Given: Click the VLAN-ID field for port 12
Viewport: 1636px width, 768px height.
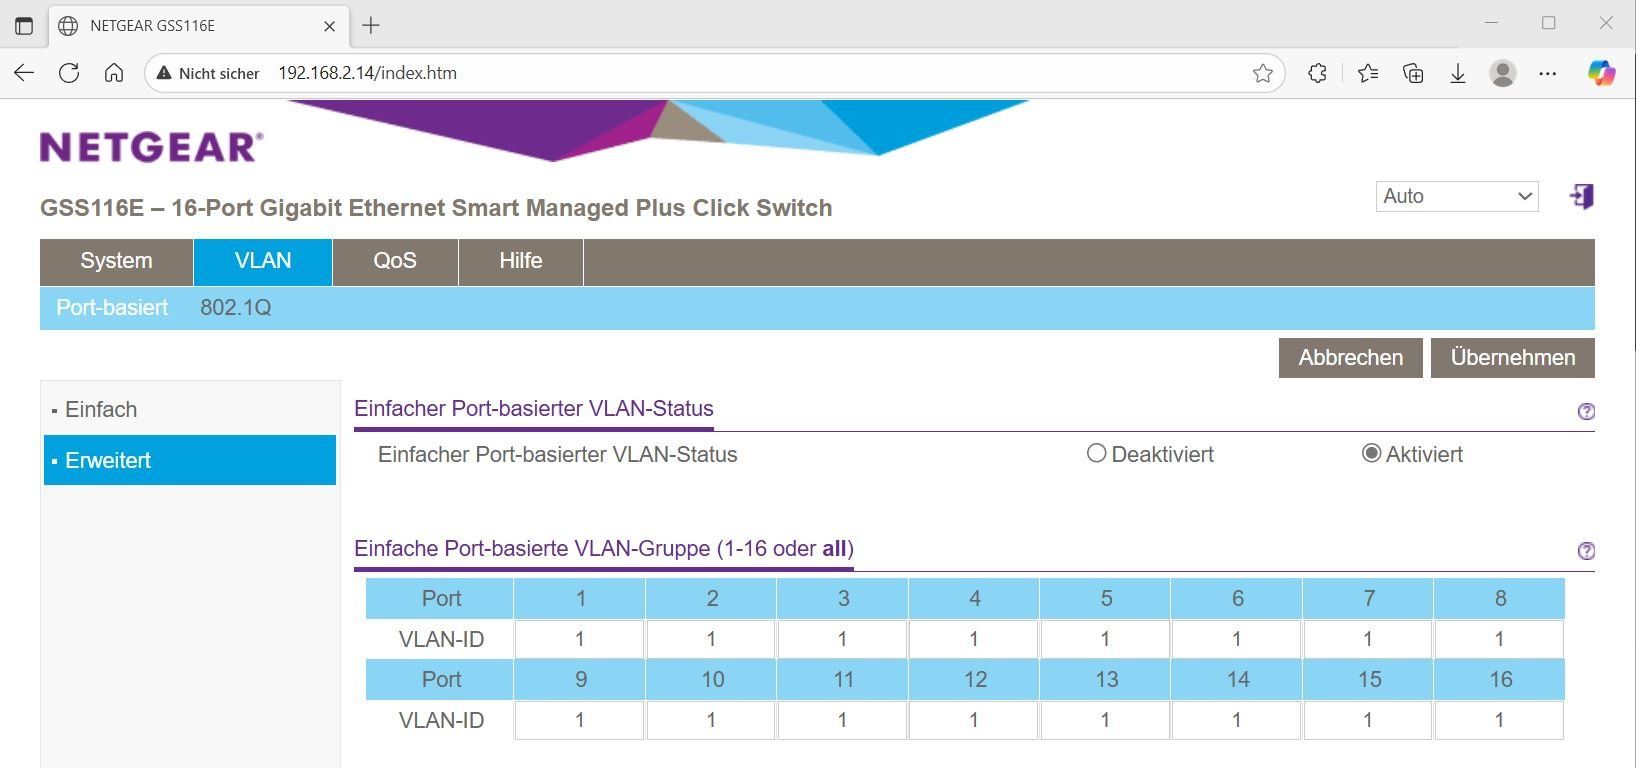Looking at the screenshot, I should click(x=974, y=720).
